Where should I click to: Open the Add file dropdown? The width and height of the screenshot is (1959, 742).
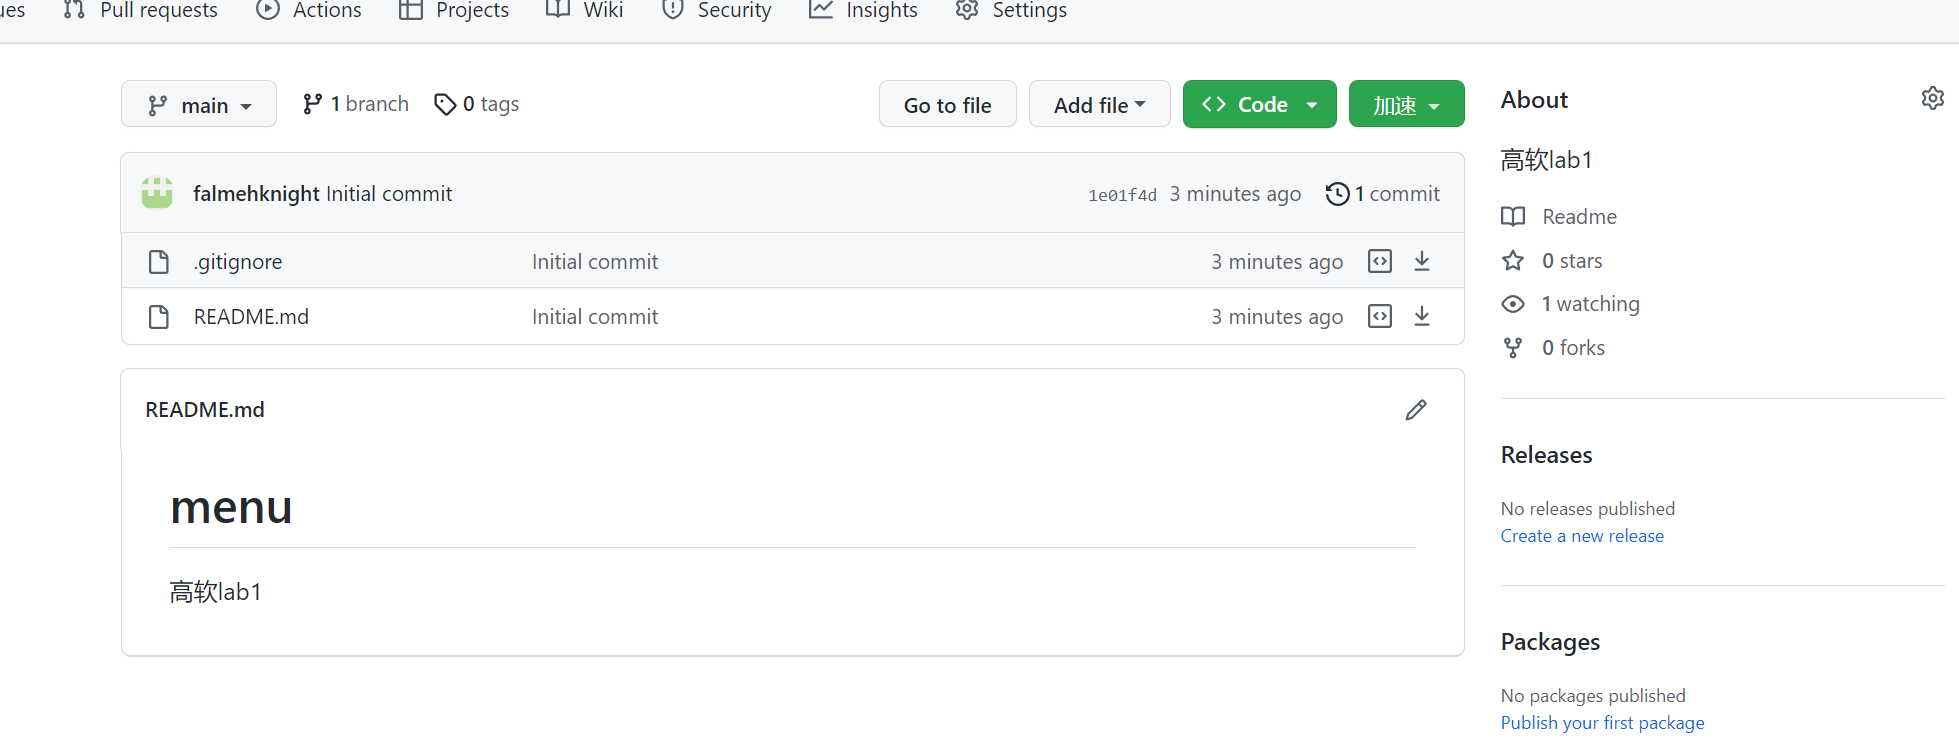click(1099, 105)
